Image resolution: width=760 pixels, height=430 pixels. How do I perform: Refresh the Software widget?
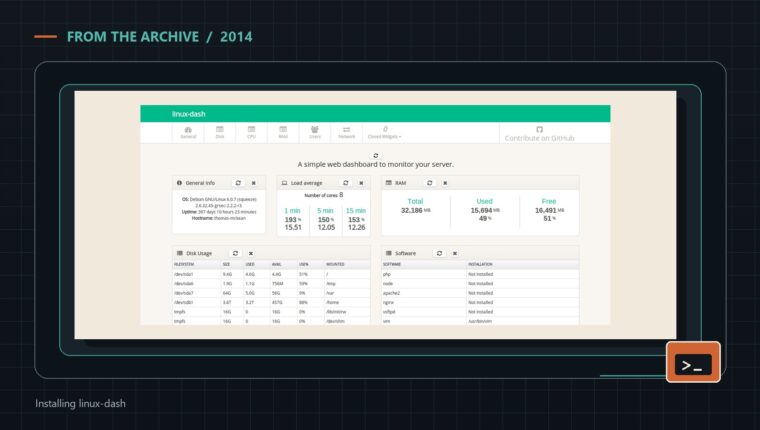[x=439, y=253]
